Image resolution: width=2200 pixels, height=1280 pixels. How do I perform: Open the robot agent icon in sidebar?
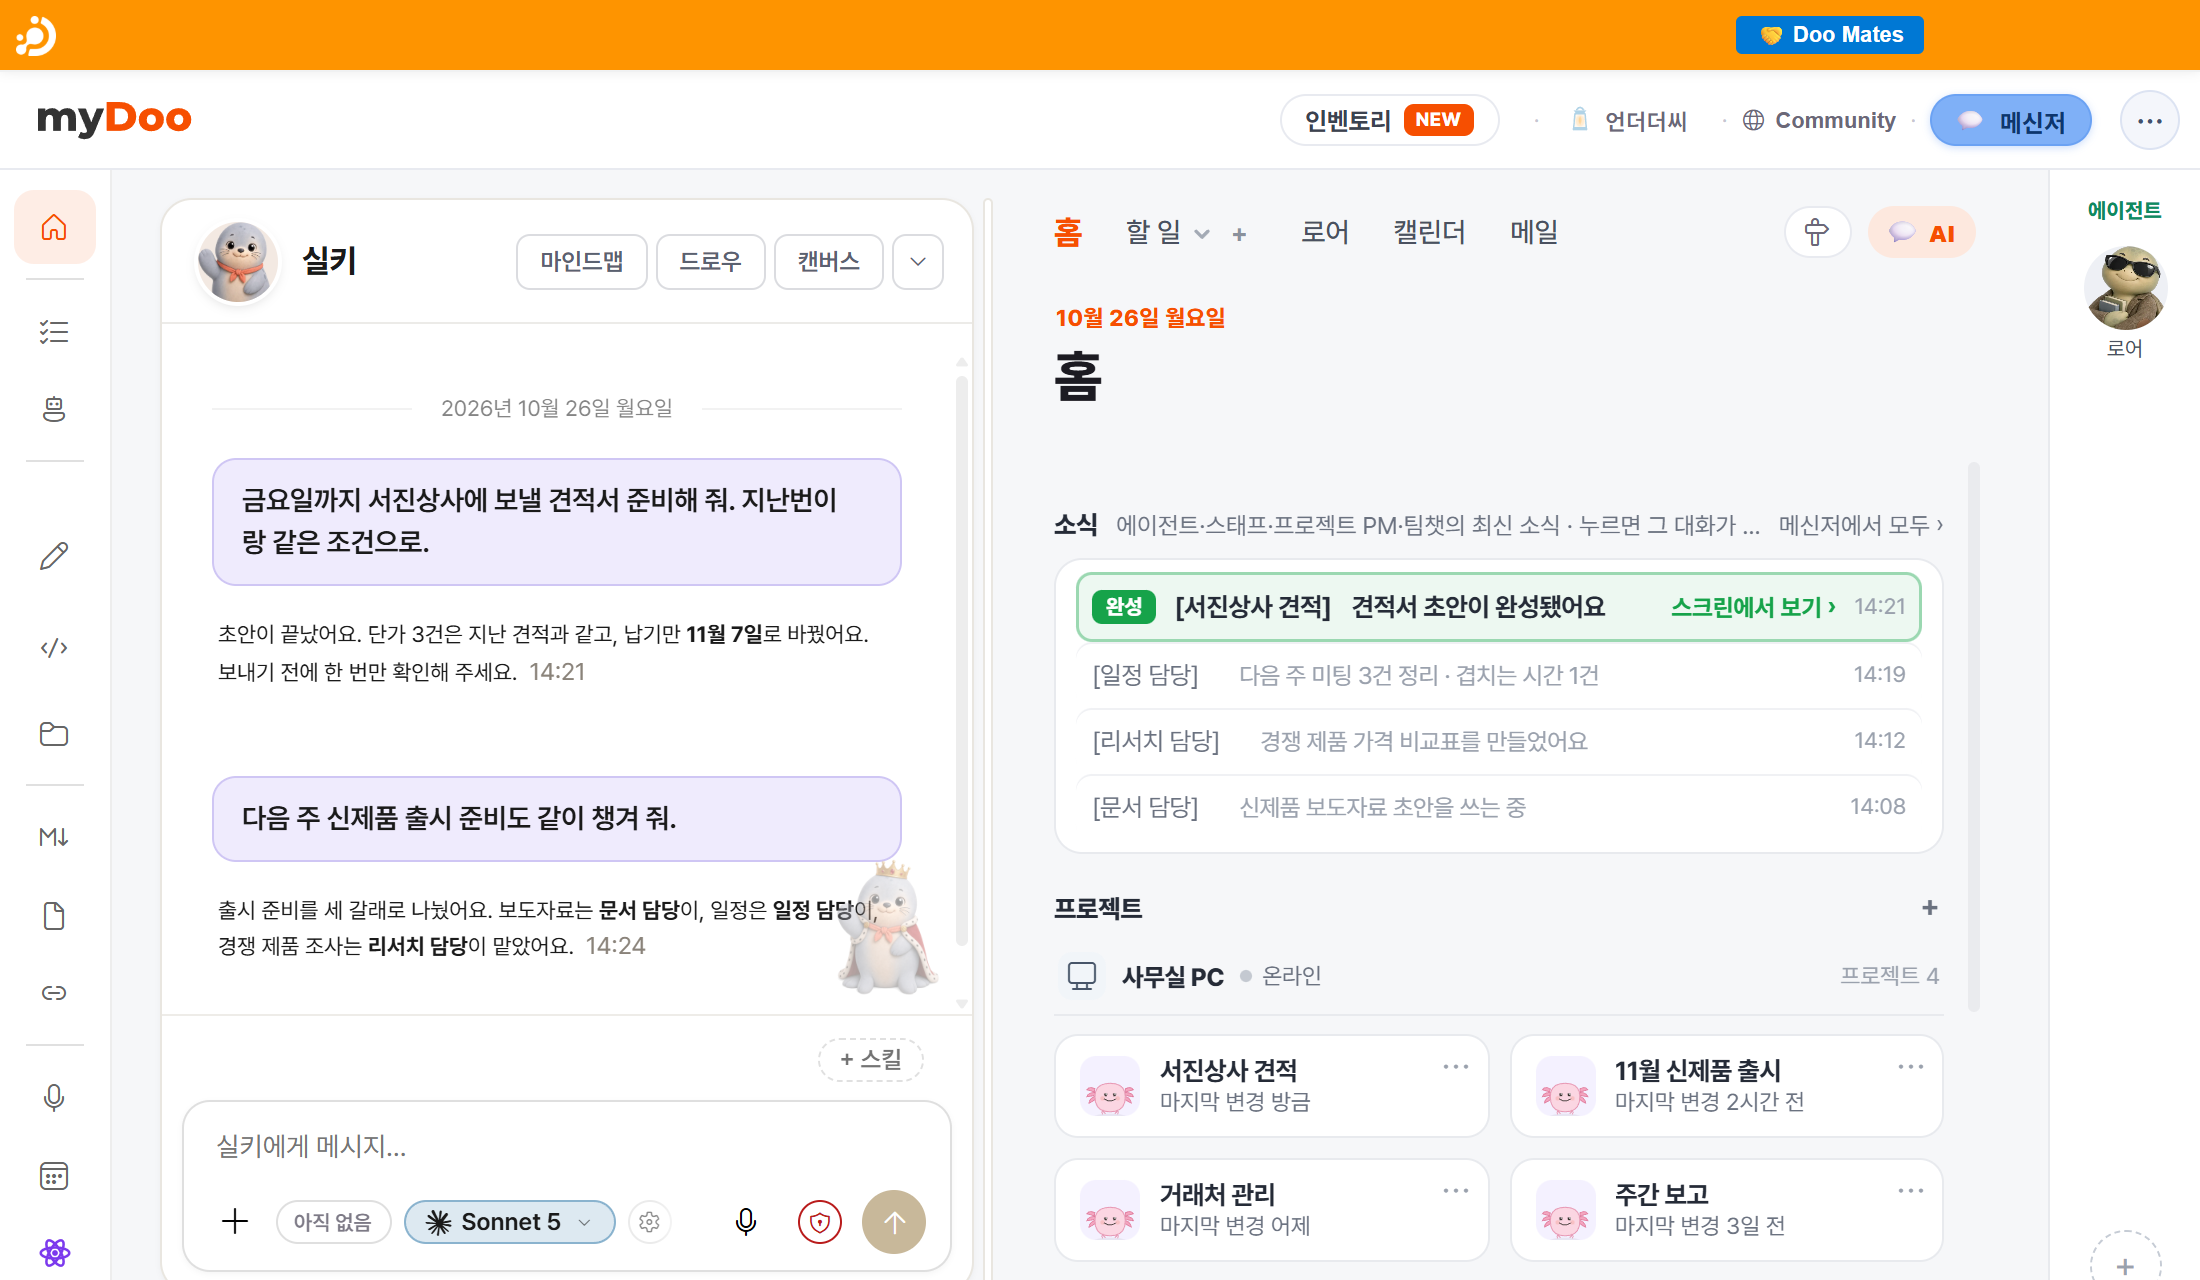point(54,409)
